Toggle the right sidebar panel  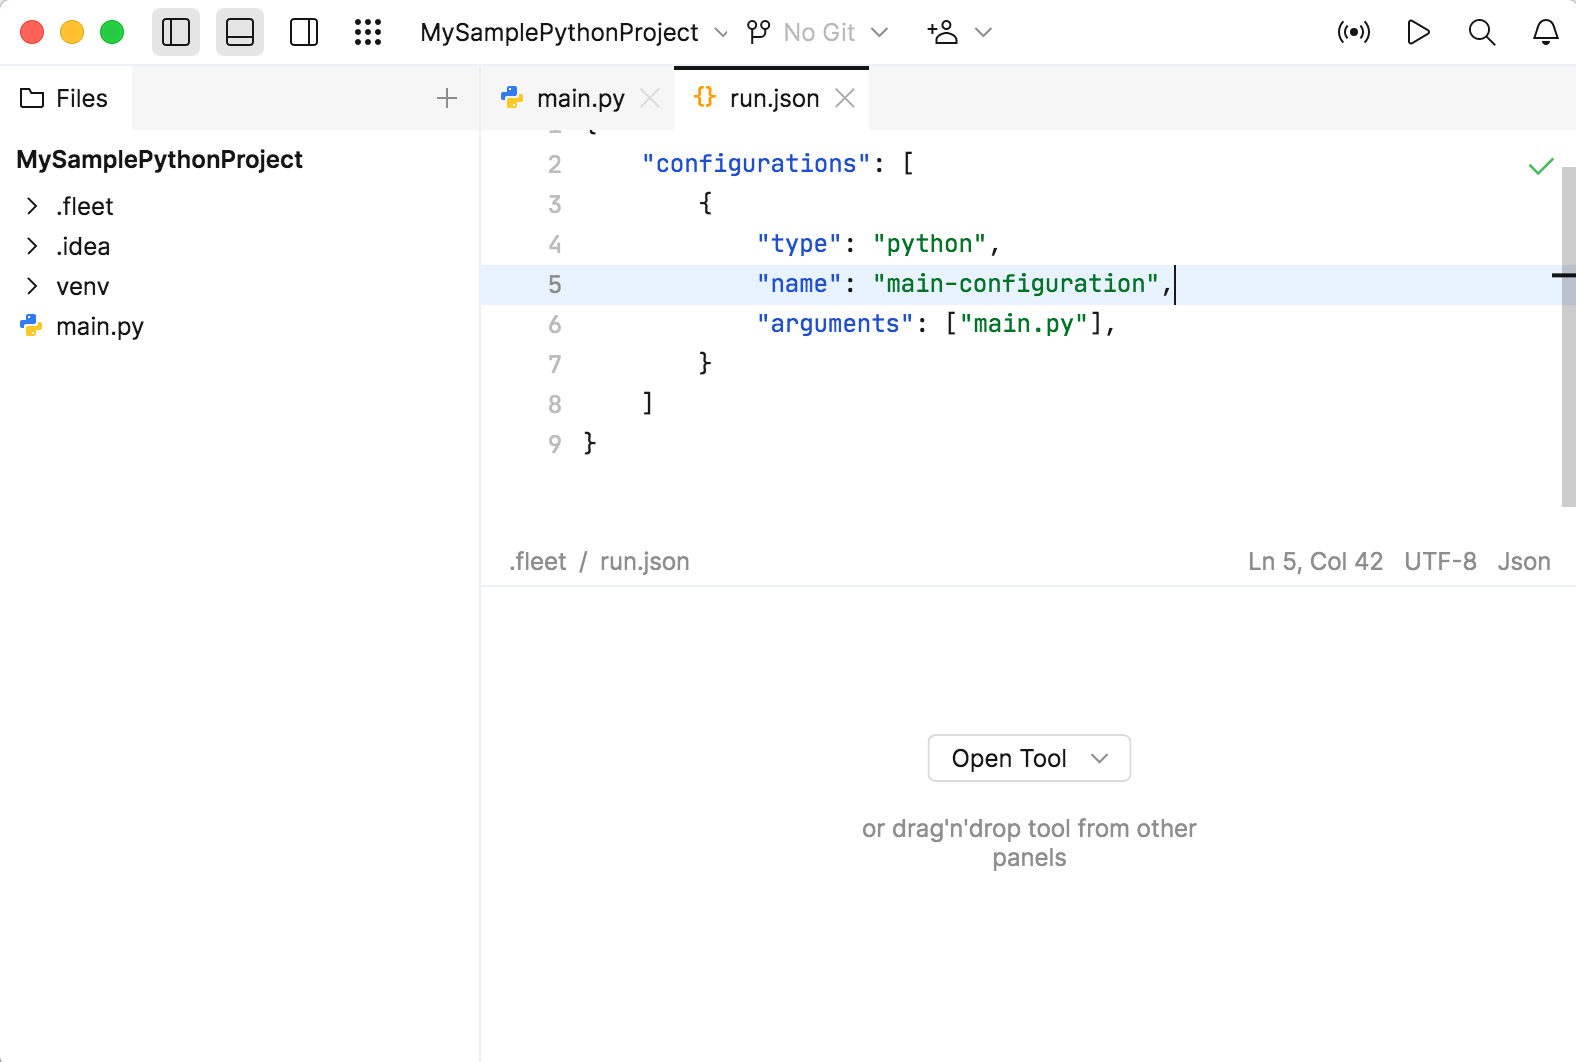[304, 32]
